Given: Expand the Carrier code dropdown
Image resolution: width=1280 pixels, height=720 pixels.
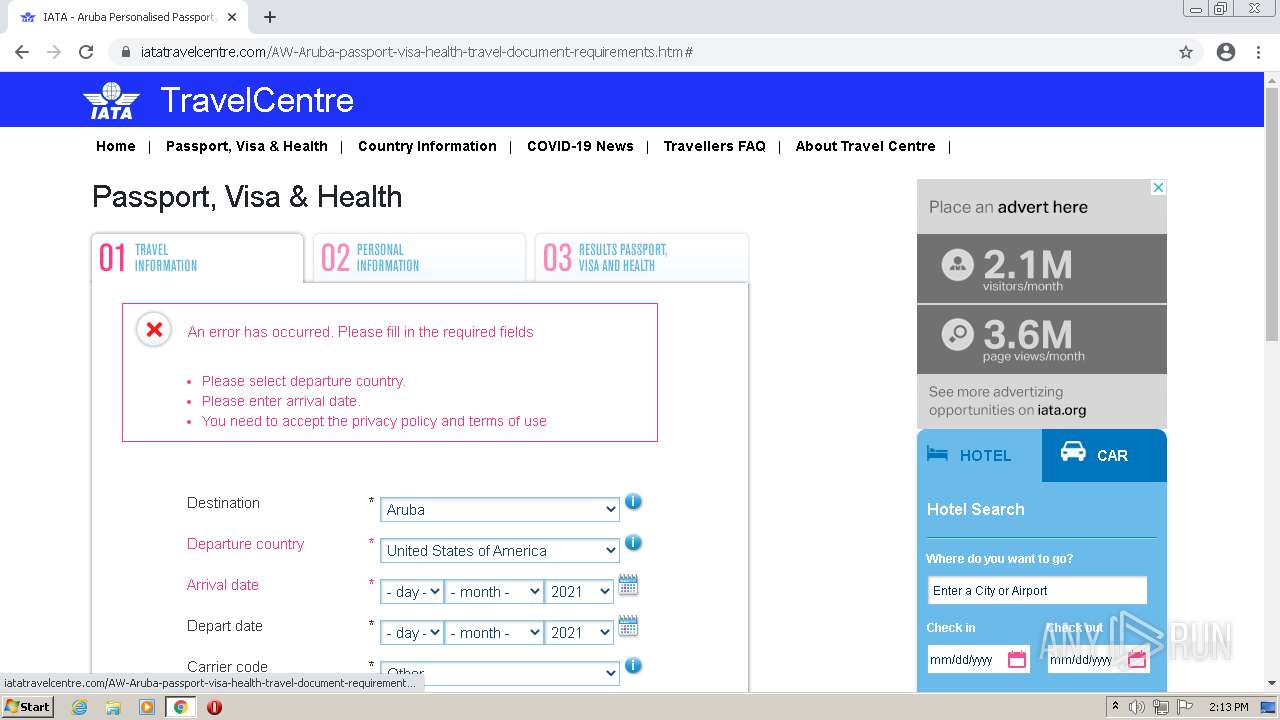Looking at the screenshot, I should tap(500, 673).
